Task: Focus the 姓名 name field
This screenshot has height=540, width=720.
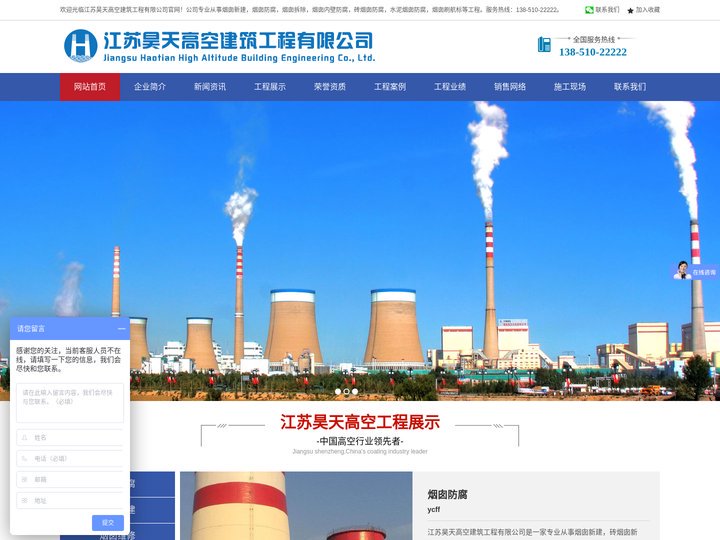Action: click(x=70, y=438)
